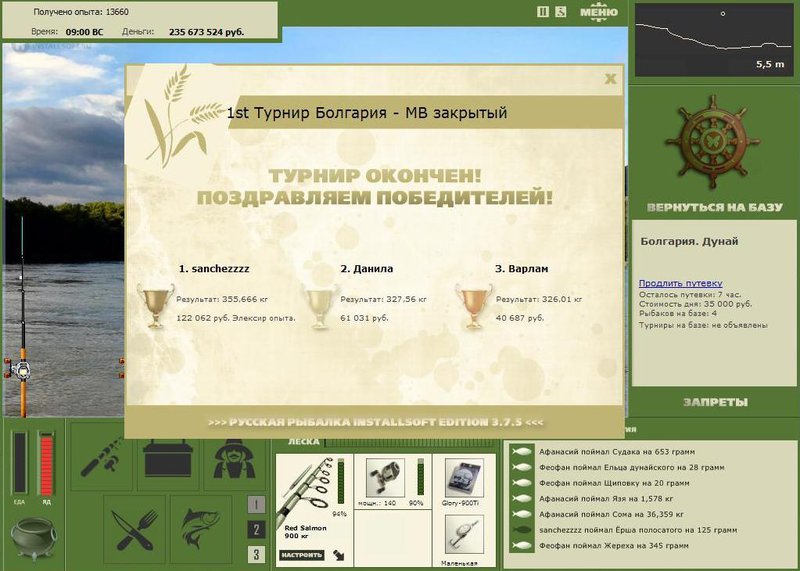Click winner name 3. Варлам

pyautogui.click(x=522, y=269)
